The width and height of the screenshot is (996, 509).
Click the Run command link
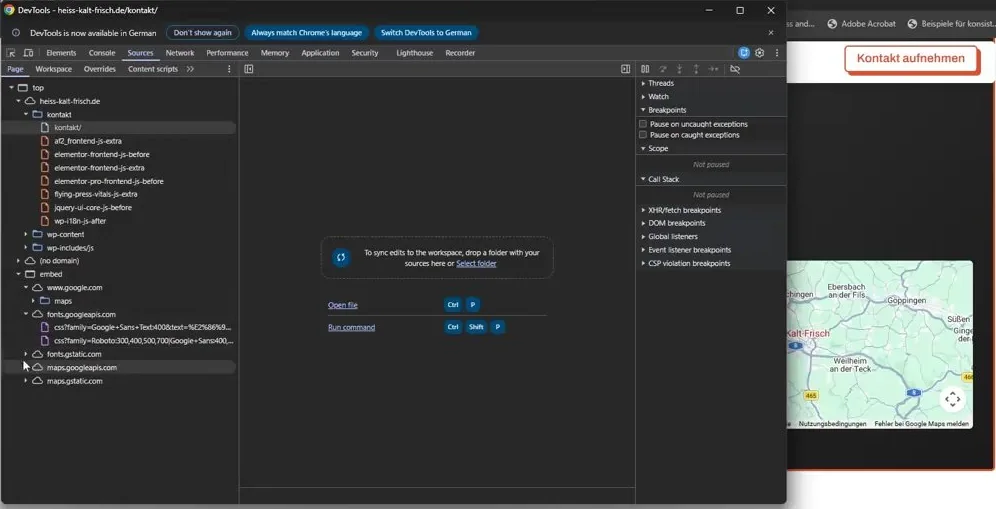[351, 327]
